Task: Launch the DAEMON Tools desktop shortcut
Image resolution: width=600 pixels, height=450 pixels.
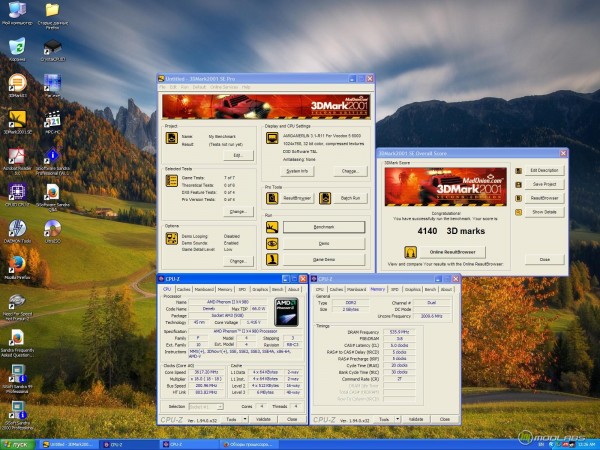Action: point(17,229)
